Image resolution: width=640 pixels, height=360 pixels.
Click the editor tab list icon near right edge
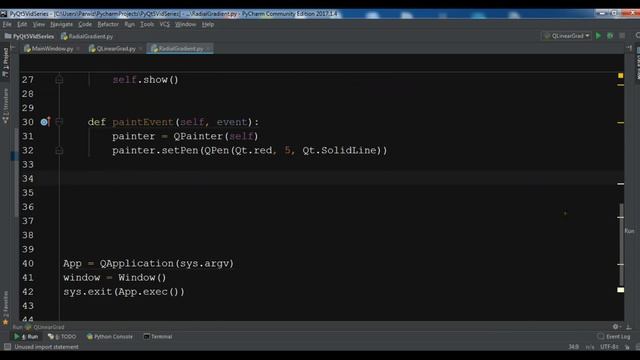point(629,49)
